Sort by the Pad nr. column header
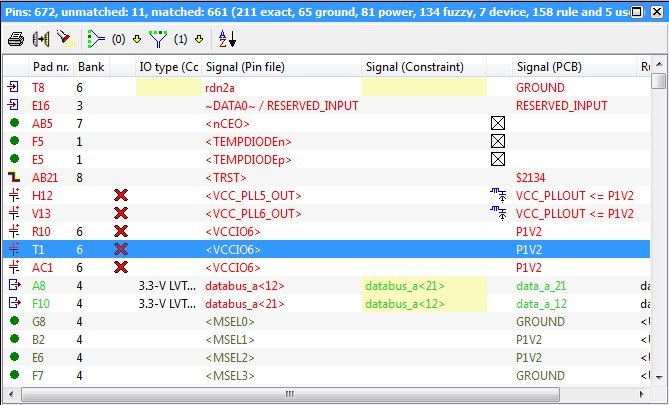Viewport: 669px width, 405px height. click(x=50, y=67)
